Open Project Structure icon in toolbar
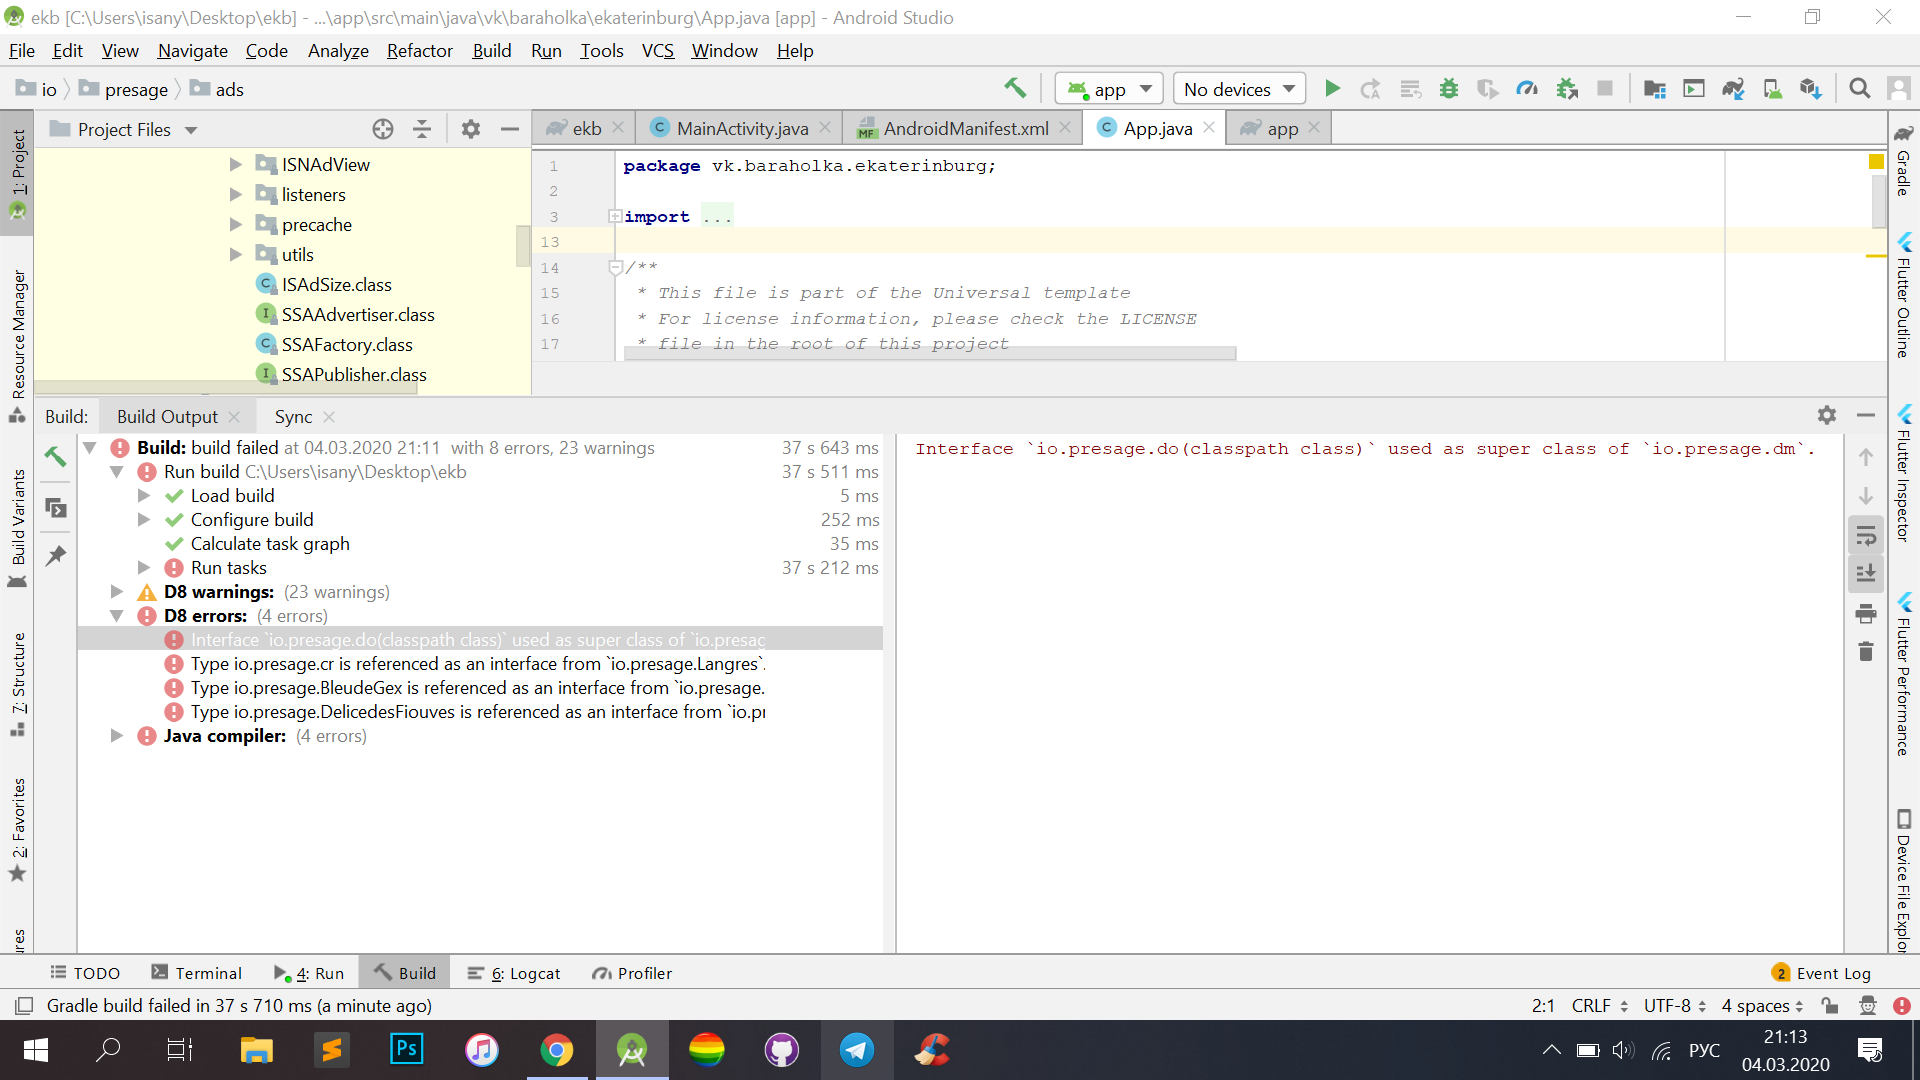This screenshot has height=1080, width=1920. click(1655, 89)
